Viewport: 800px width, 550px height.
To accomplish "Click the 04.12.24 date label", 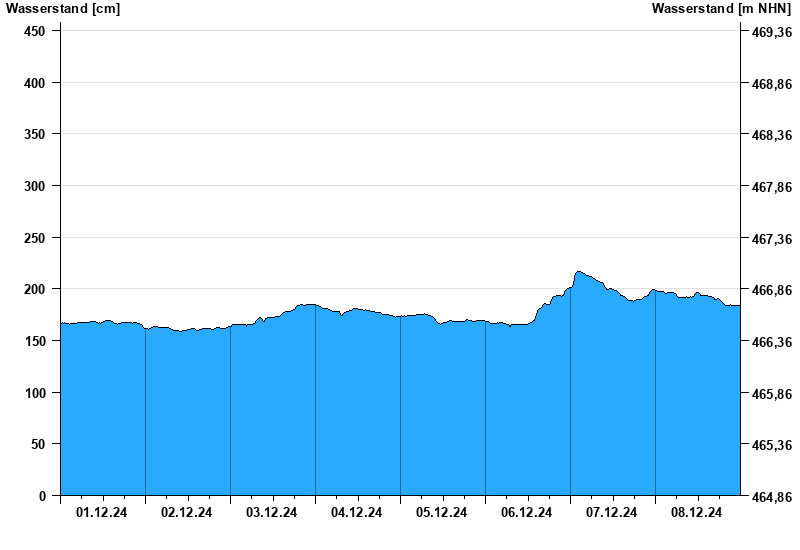I will pos(356,512).
